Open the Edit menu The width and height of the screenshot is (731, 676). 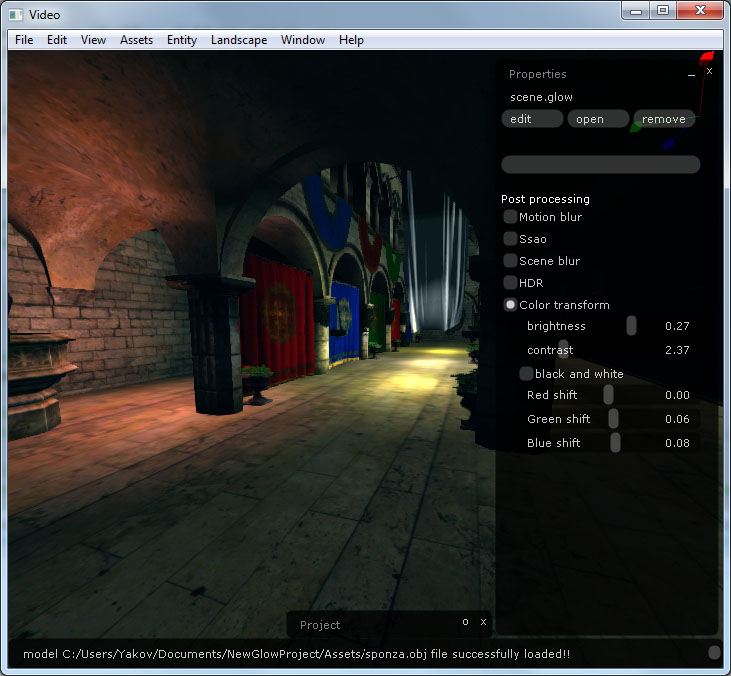coord(57,40)
